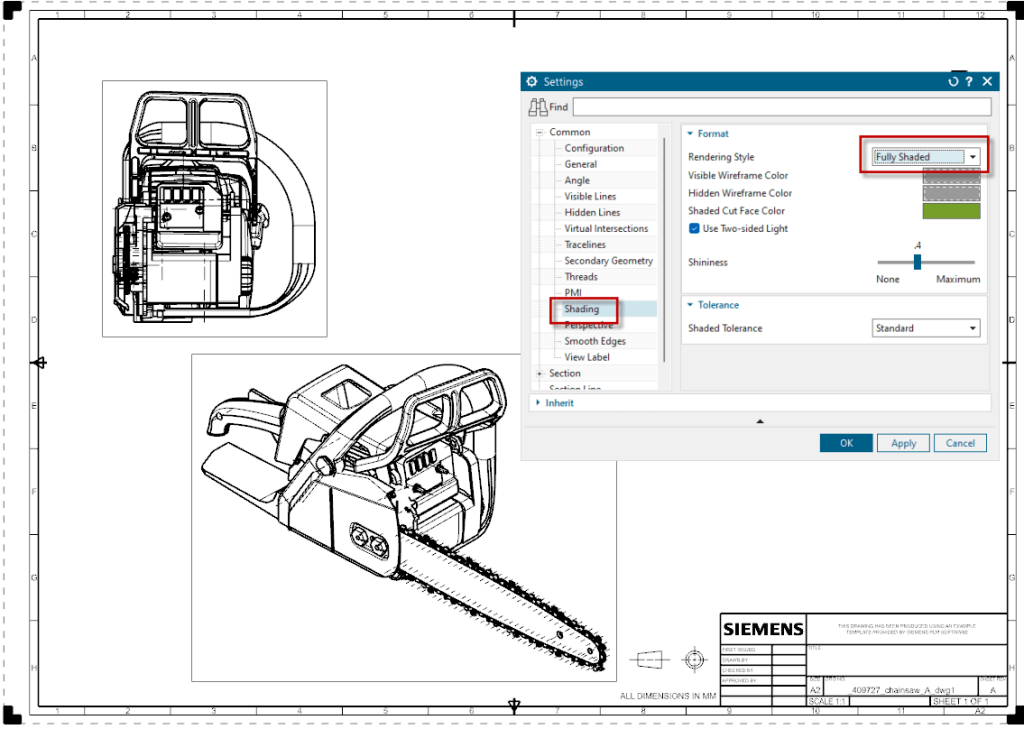
Task: Pick the green Shaded Cut Face Color
Action: pos(951,210)
